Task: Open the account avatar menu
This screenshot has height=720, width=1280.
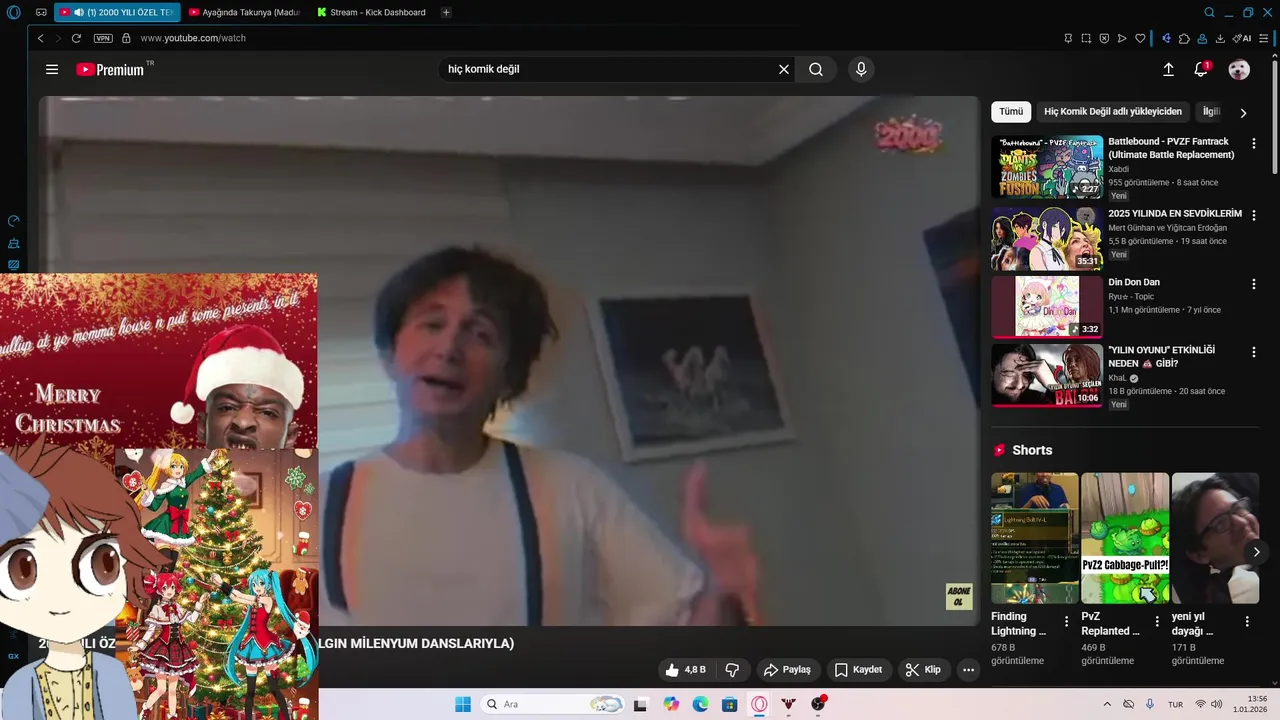Action: 1239,70
